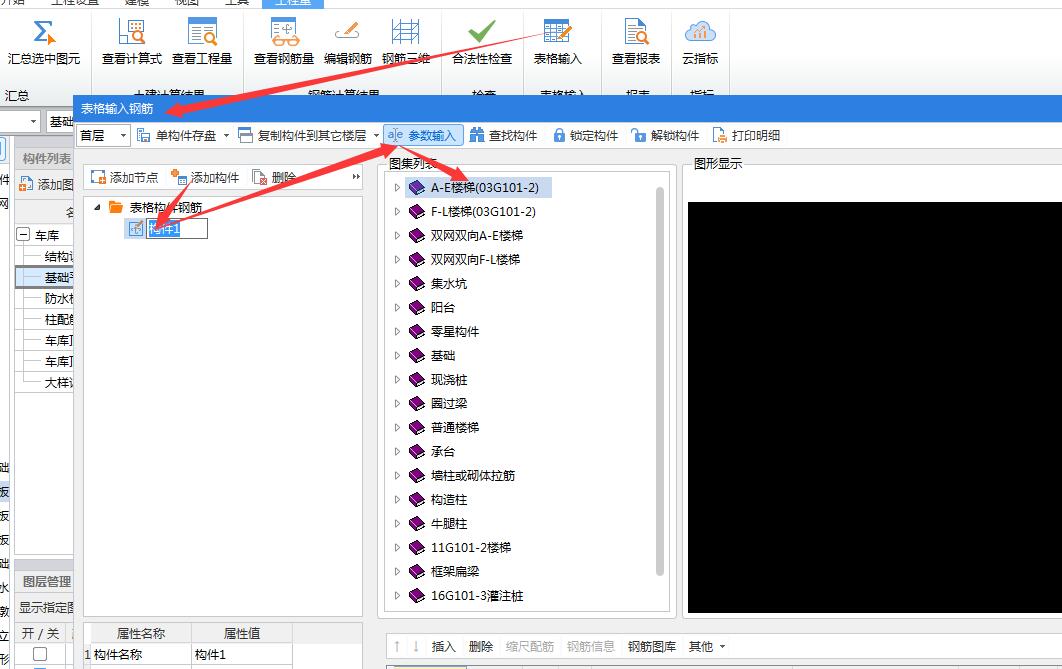Viewport: 1062px width, 669px height.
Task: Click 钢筋信息 button
Action: (591, 647)
